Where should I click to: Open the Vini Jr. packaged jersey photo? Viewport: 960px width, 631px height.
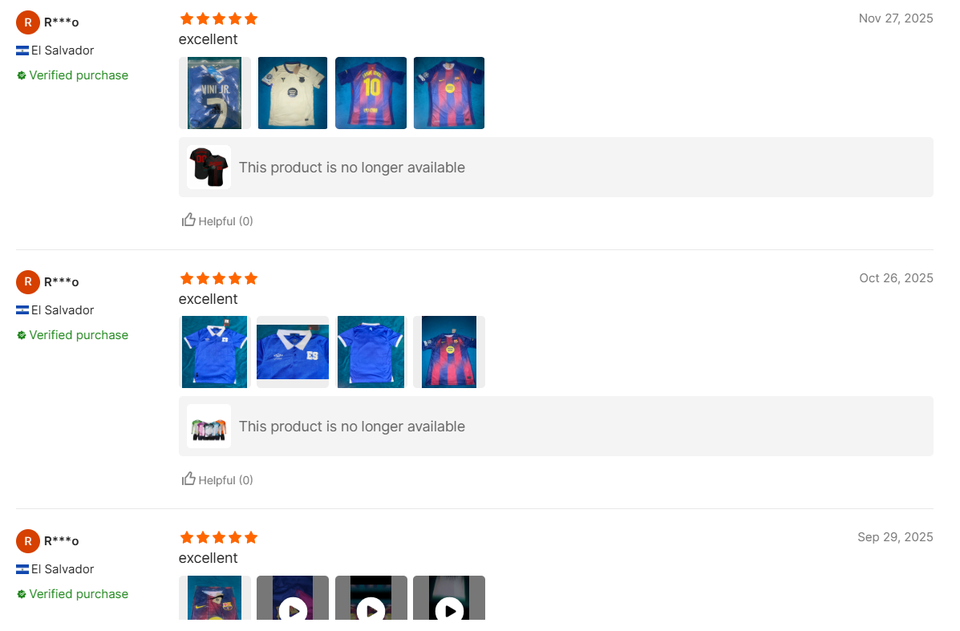(215, 93)
